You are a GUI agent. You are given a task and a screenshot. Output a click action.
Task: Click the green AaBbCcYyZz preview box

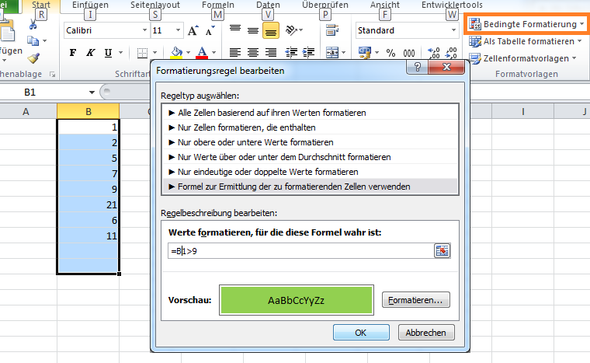pos(296,300)
